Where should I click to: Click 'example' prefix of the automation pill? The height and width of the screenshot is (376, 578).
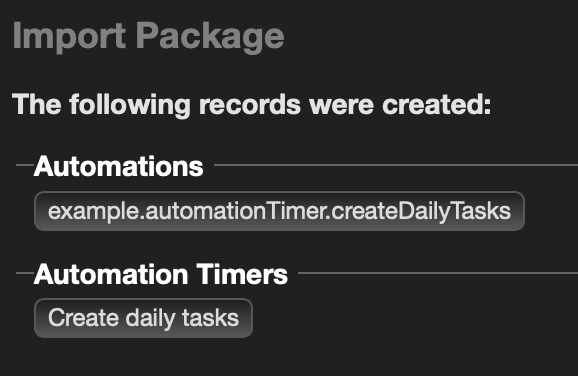[x=94, y=212]
